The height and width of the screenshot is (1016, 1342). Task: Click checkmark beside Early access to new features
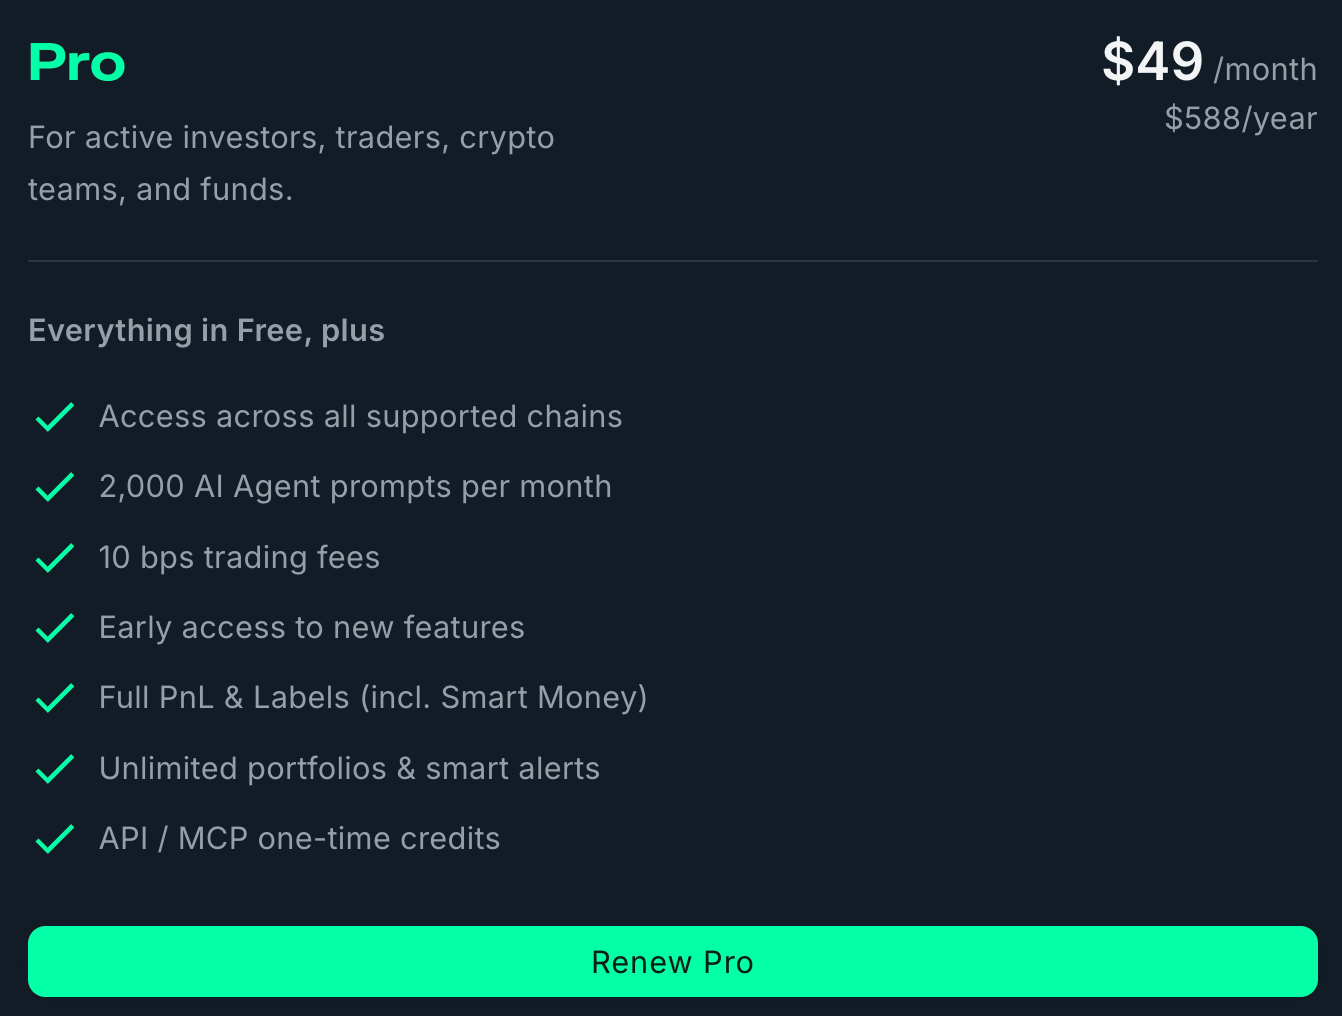point(55,628)
